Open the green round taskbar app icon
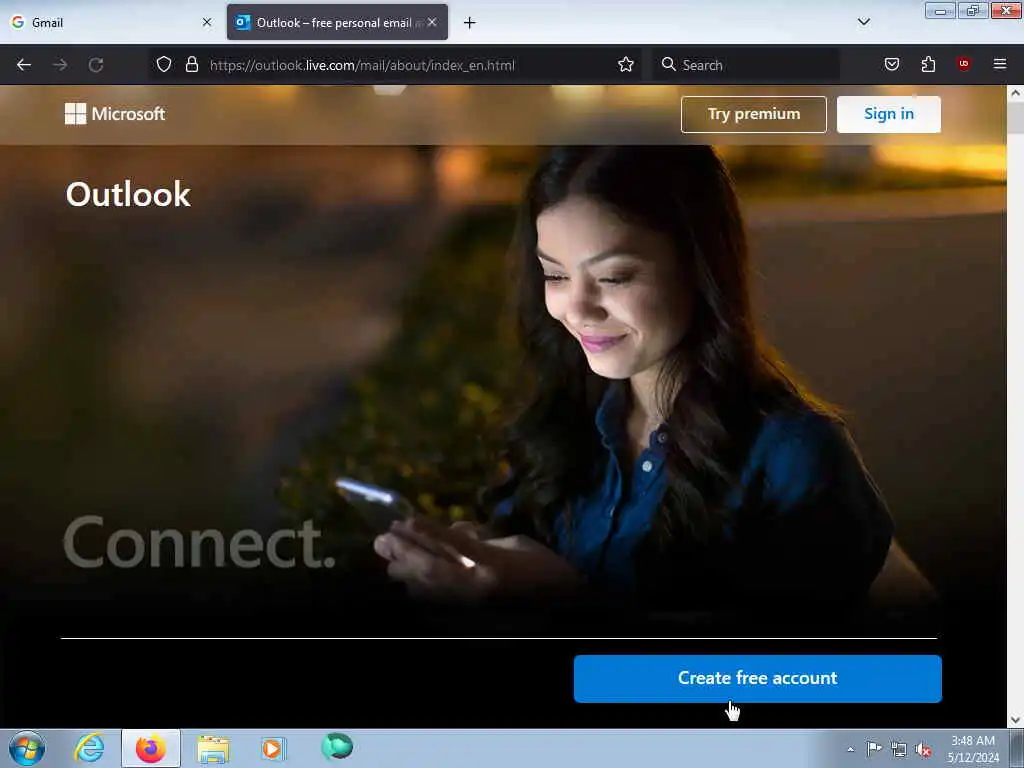 (337, 746)
